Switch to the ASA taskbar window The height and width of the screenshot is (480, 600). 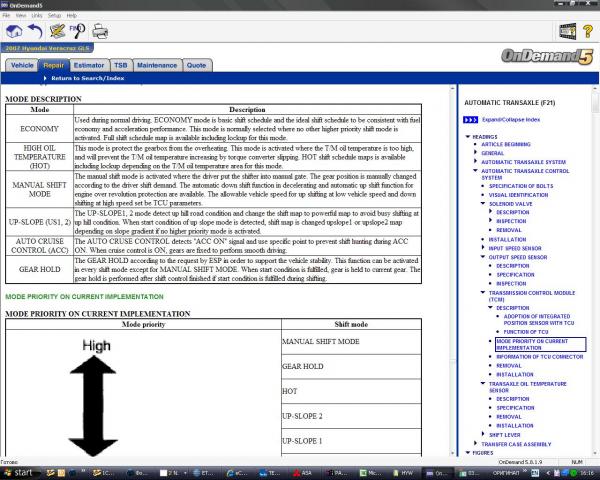[x=302, y=473]
